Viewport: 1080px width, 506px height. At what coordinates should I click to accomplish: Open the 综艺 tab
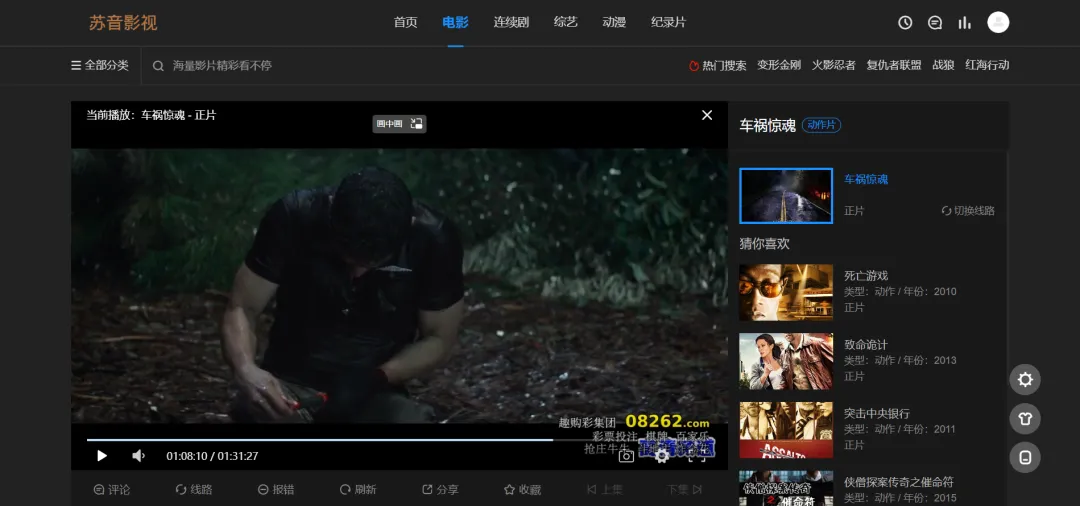pyautogui.click(x=565, y=23)
